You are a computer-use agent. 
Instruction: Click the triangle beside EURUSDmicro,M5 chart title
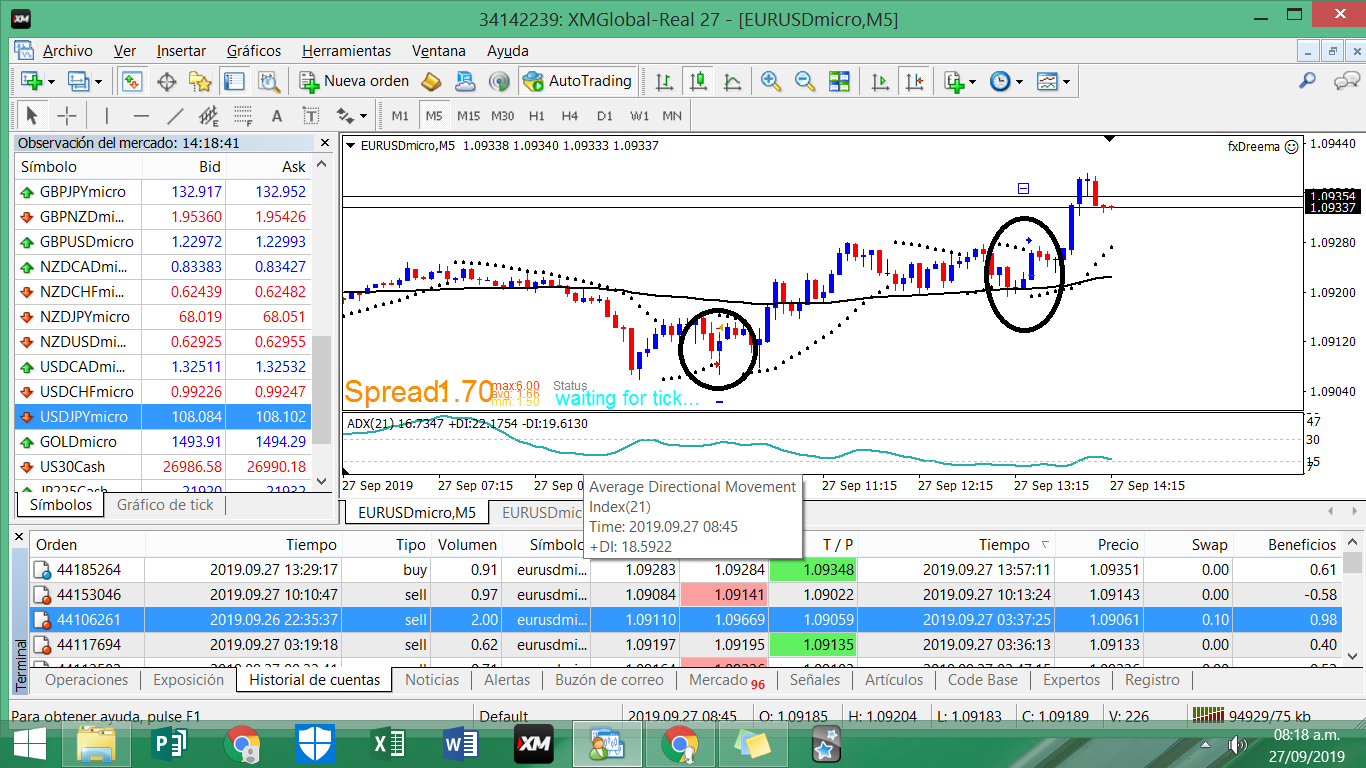pyautogui.click(x=351, y=146)
